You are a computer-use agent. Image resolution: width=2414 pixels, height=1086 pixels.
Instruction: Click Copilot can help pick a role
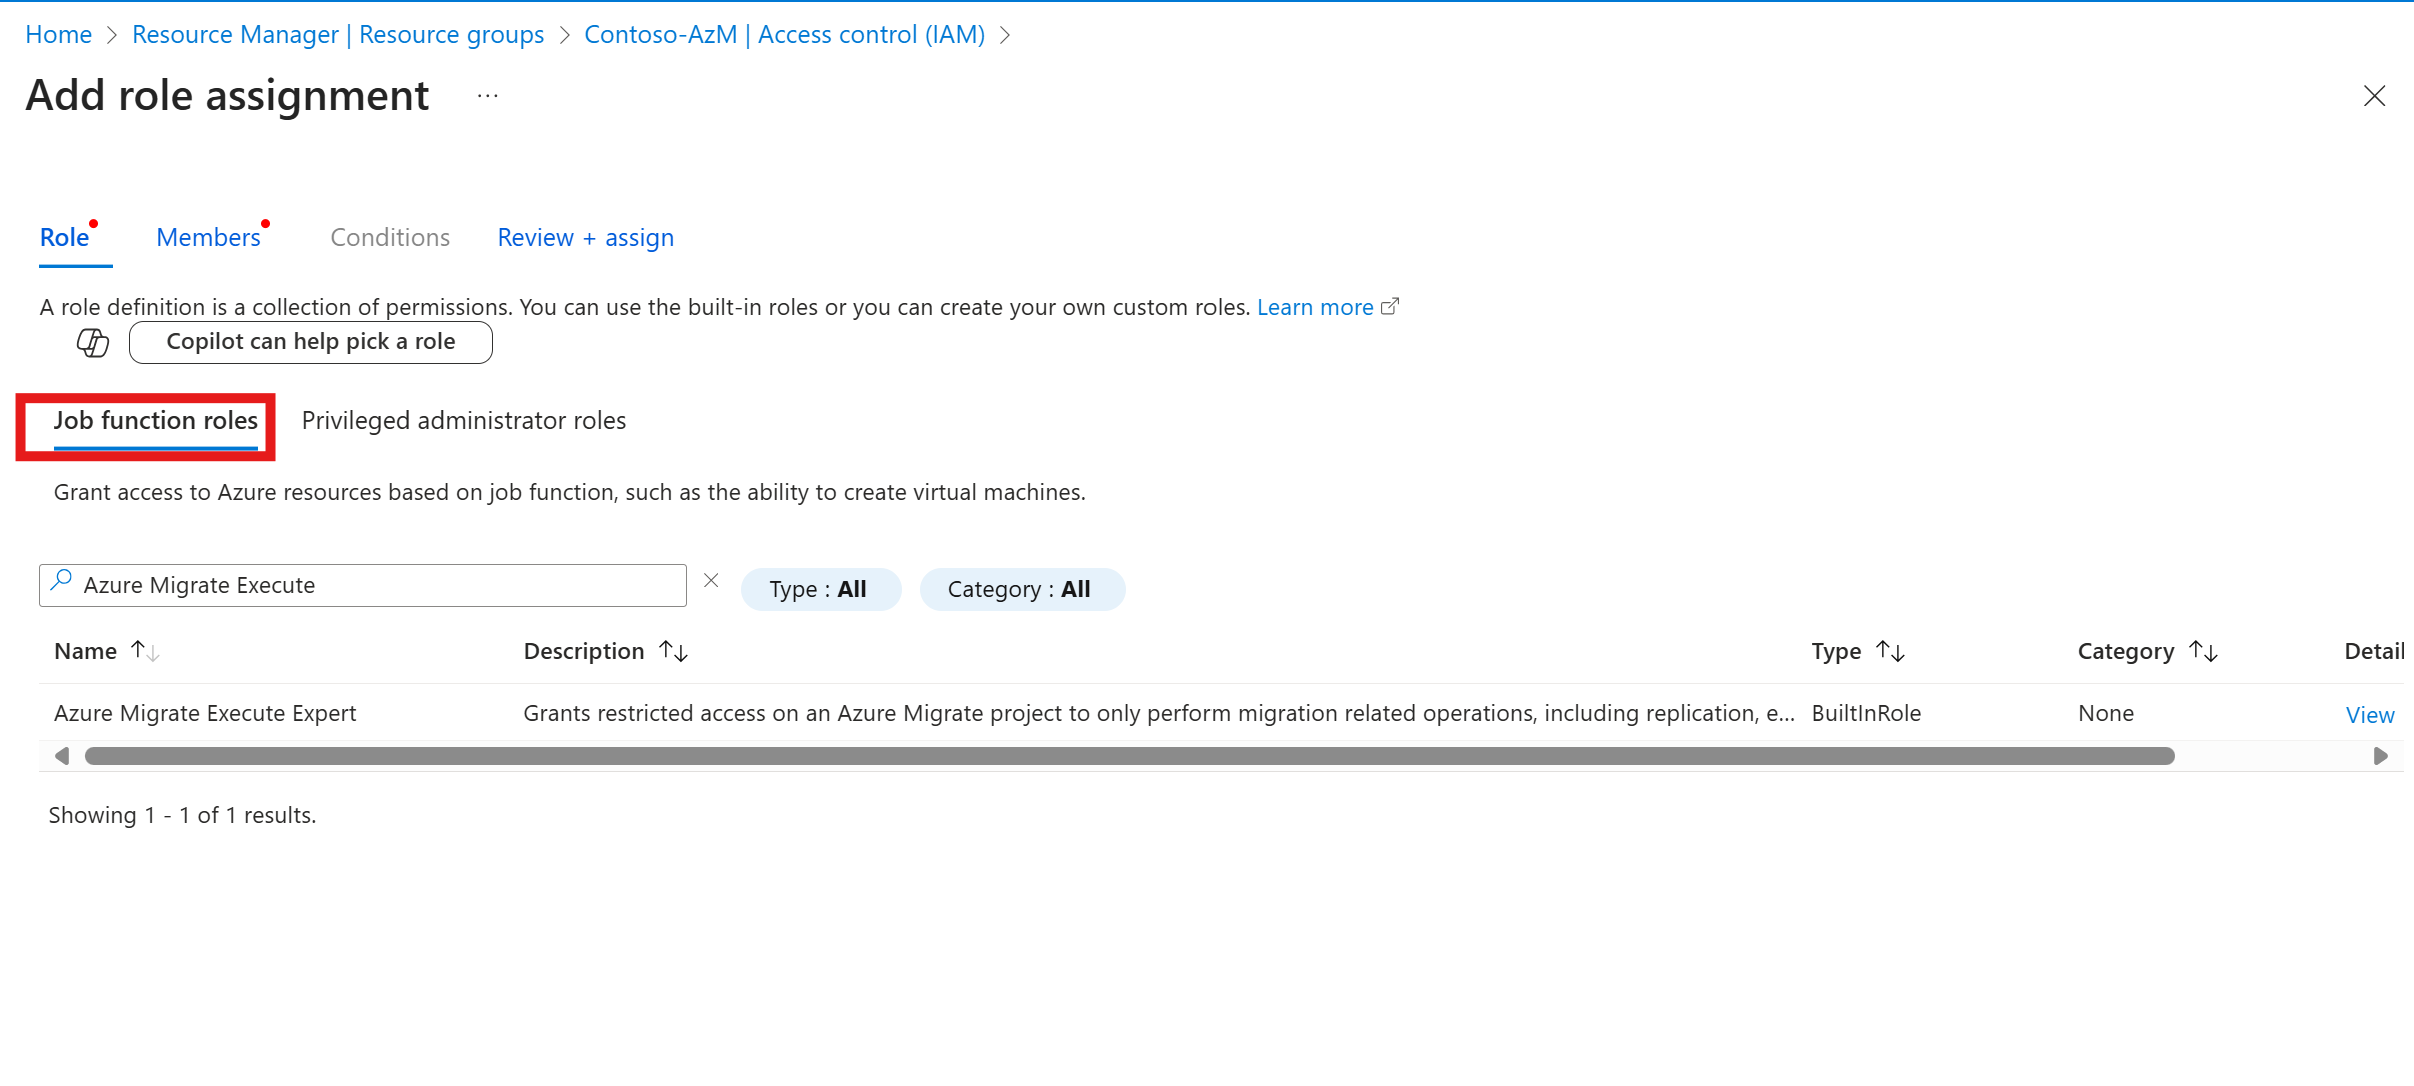(x=310, y=342)
